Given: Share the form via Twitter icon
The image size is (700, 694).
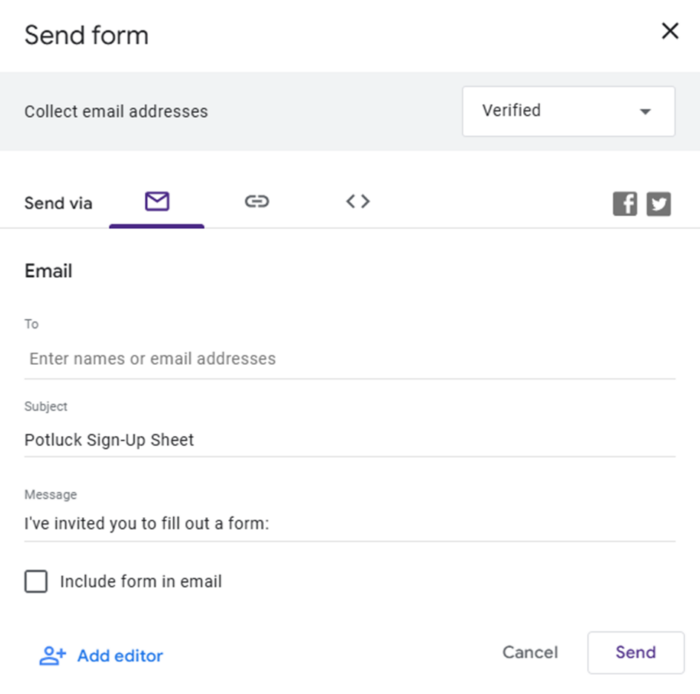Looking at the screenshot, I should click(x=658, y=204).
